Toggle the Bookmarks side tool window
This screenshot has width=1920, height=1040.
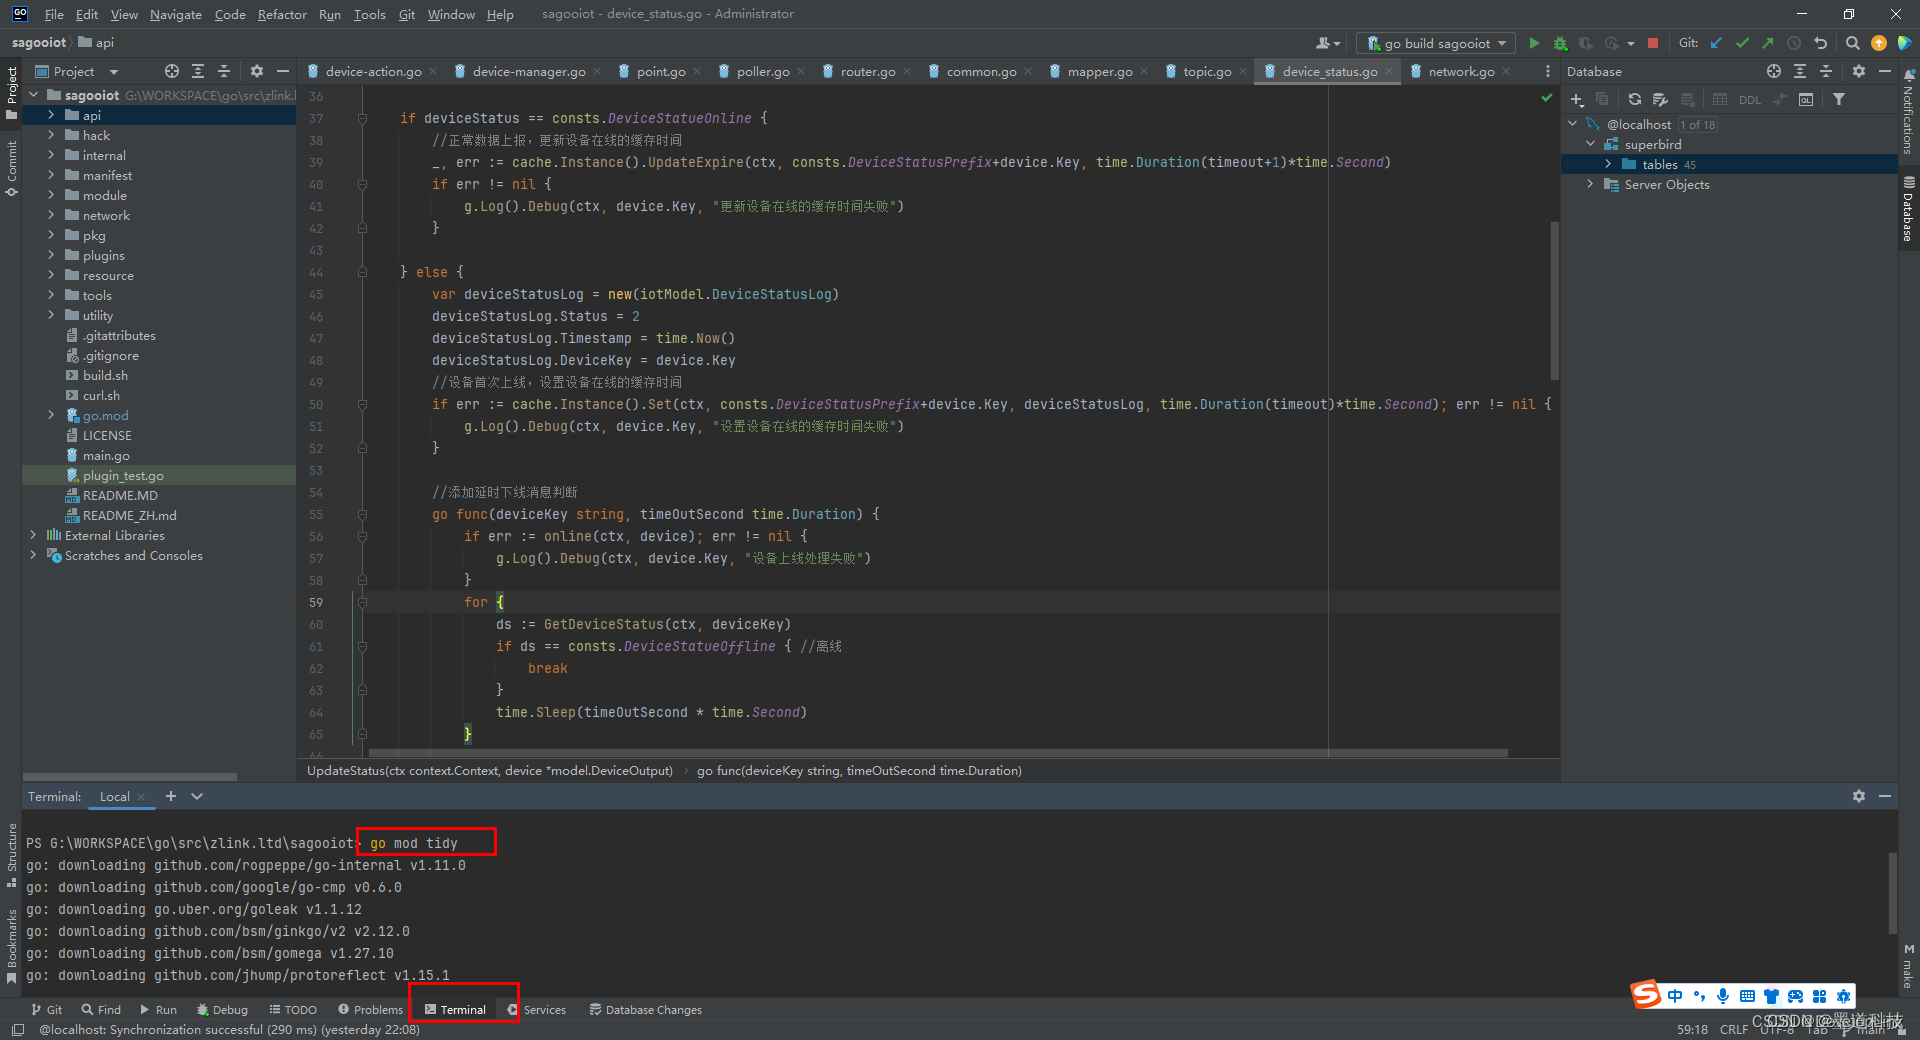[x=11, y=946]
